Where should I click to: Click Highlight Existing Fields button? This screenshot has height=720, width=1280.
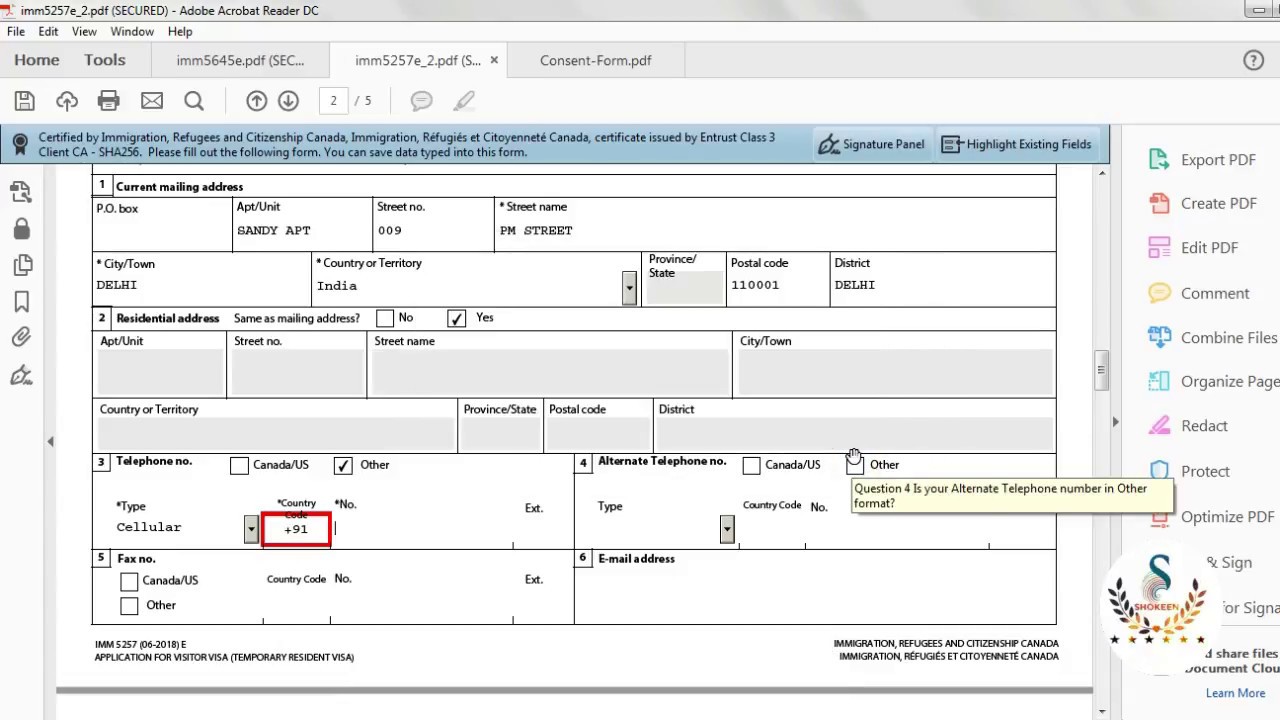click(x=1017, y=144)
